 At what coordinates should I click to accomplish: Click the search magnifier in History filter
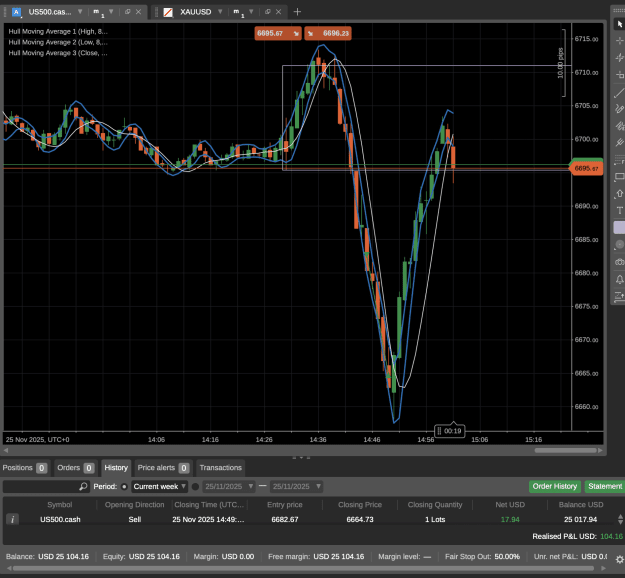[83, 486]
